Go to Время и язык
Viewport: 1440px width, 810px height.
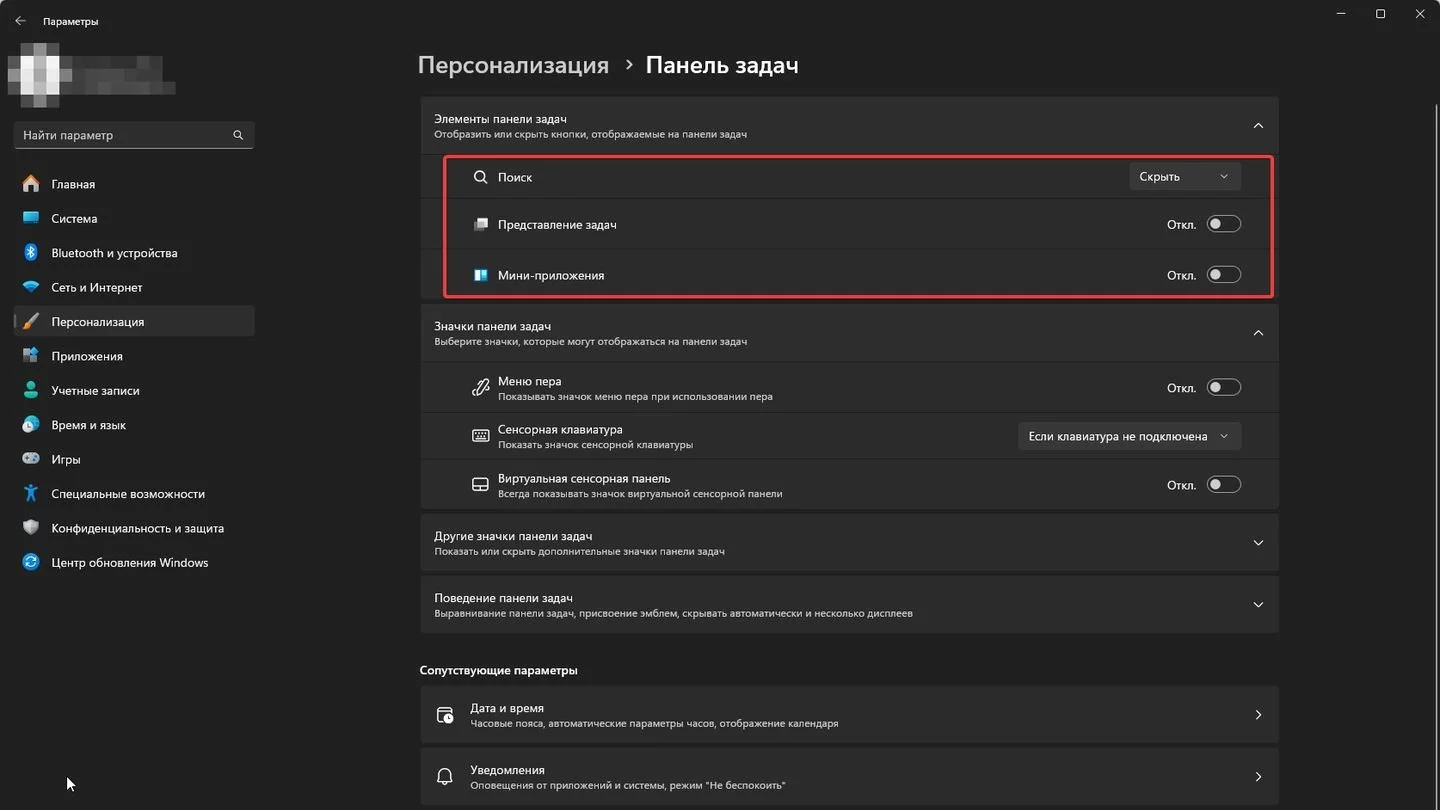pyautogui.click(x=134, y=425)
